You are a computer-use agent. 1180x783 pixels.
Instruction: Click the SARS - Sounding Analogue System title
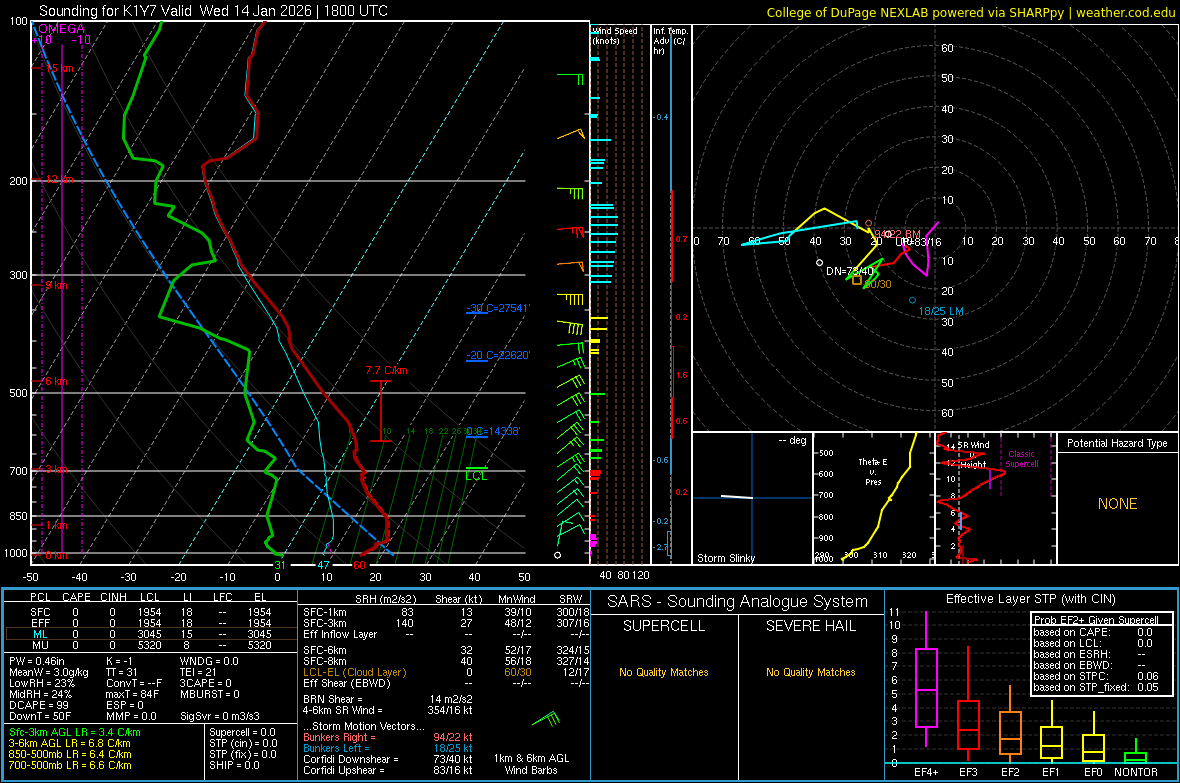(738, 602)
